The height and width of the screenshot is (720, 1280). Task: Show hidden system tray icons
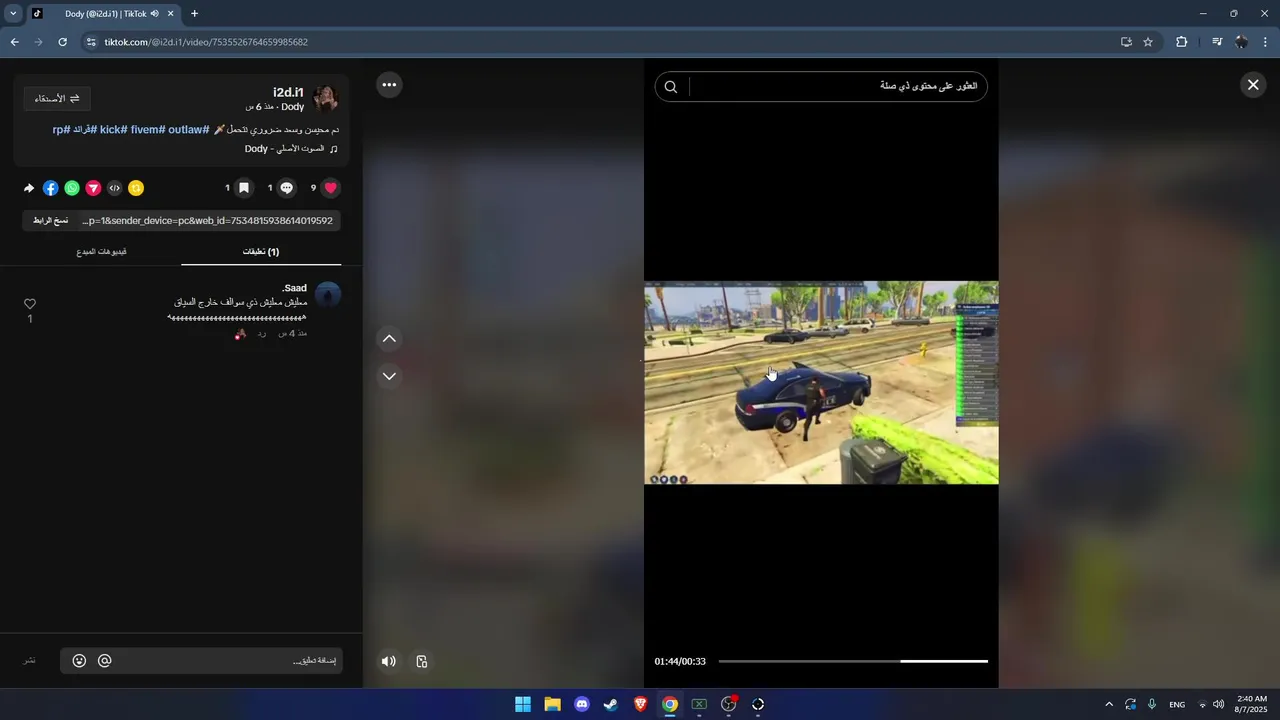(x=1108, y=705)
